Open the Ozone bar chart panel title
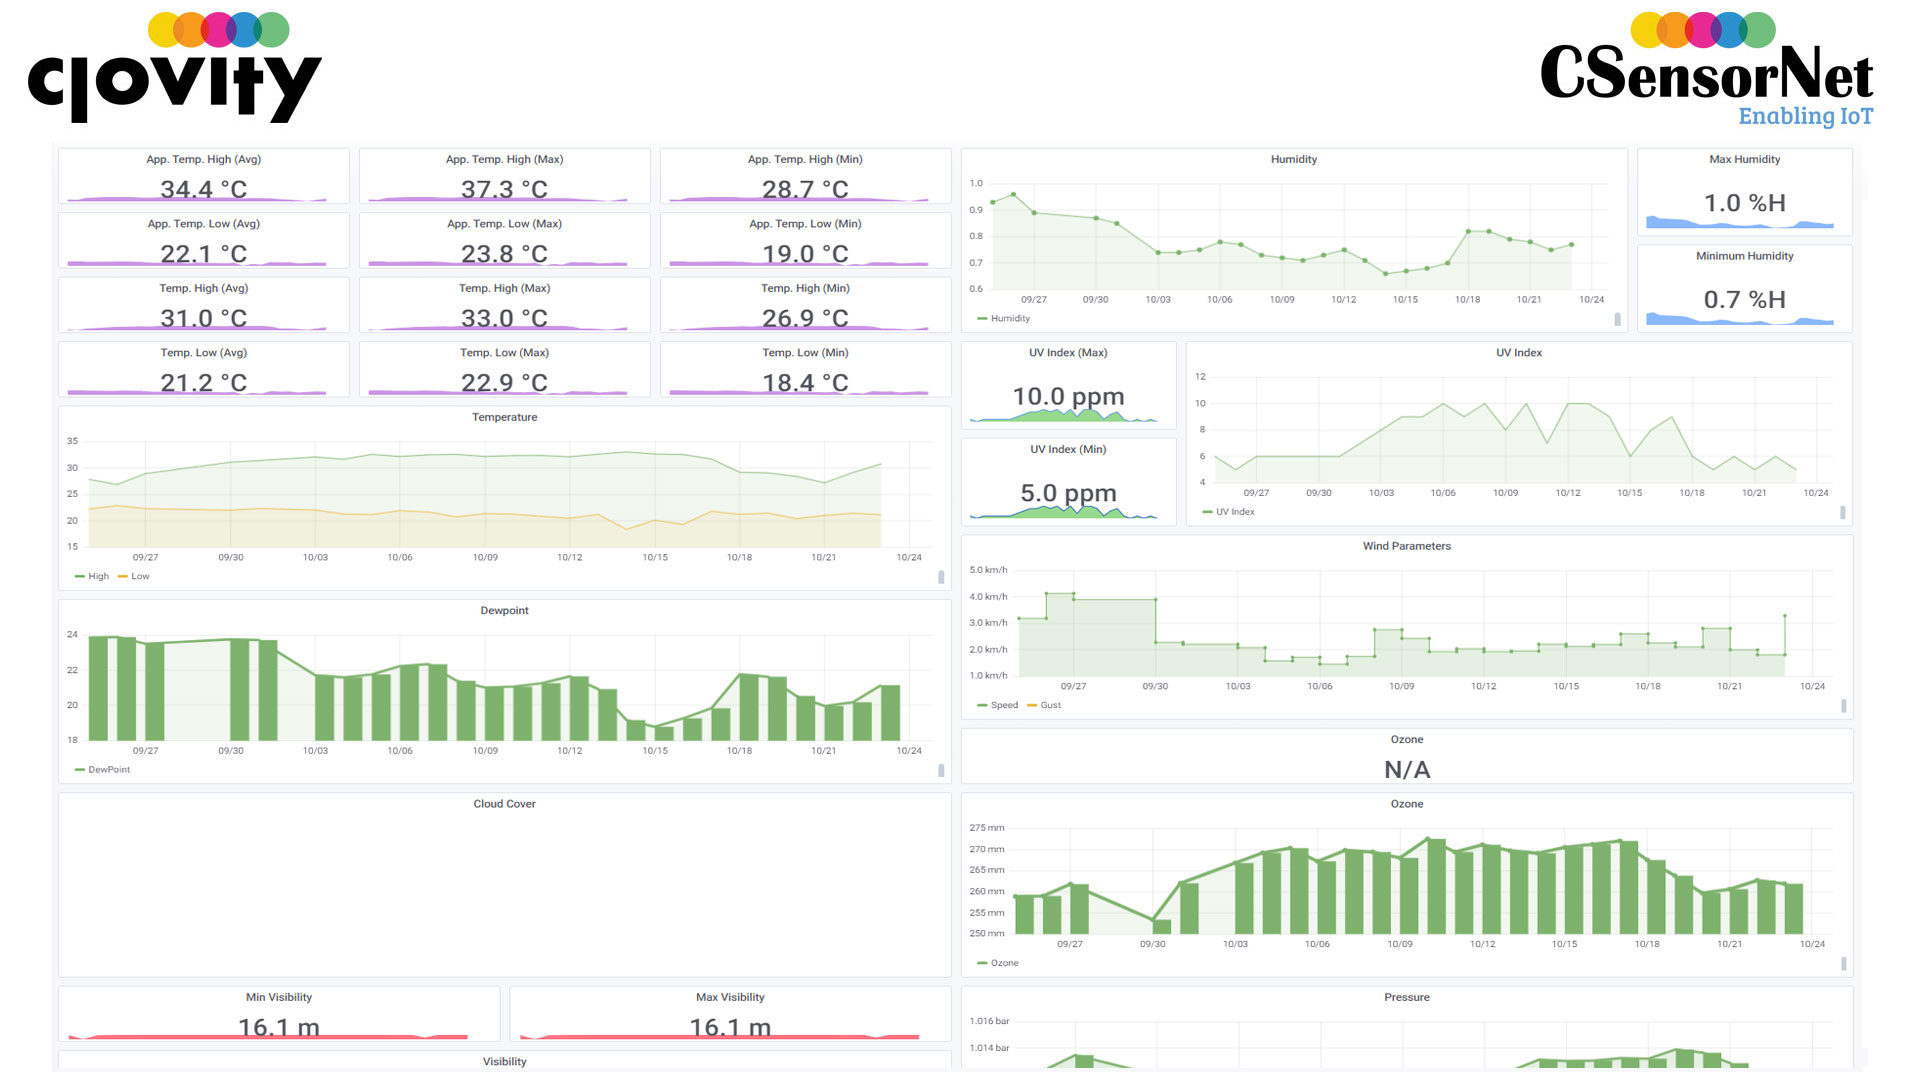1920x1080 pixels. coord(1407,803)
